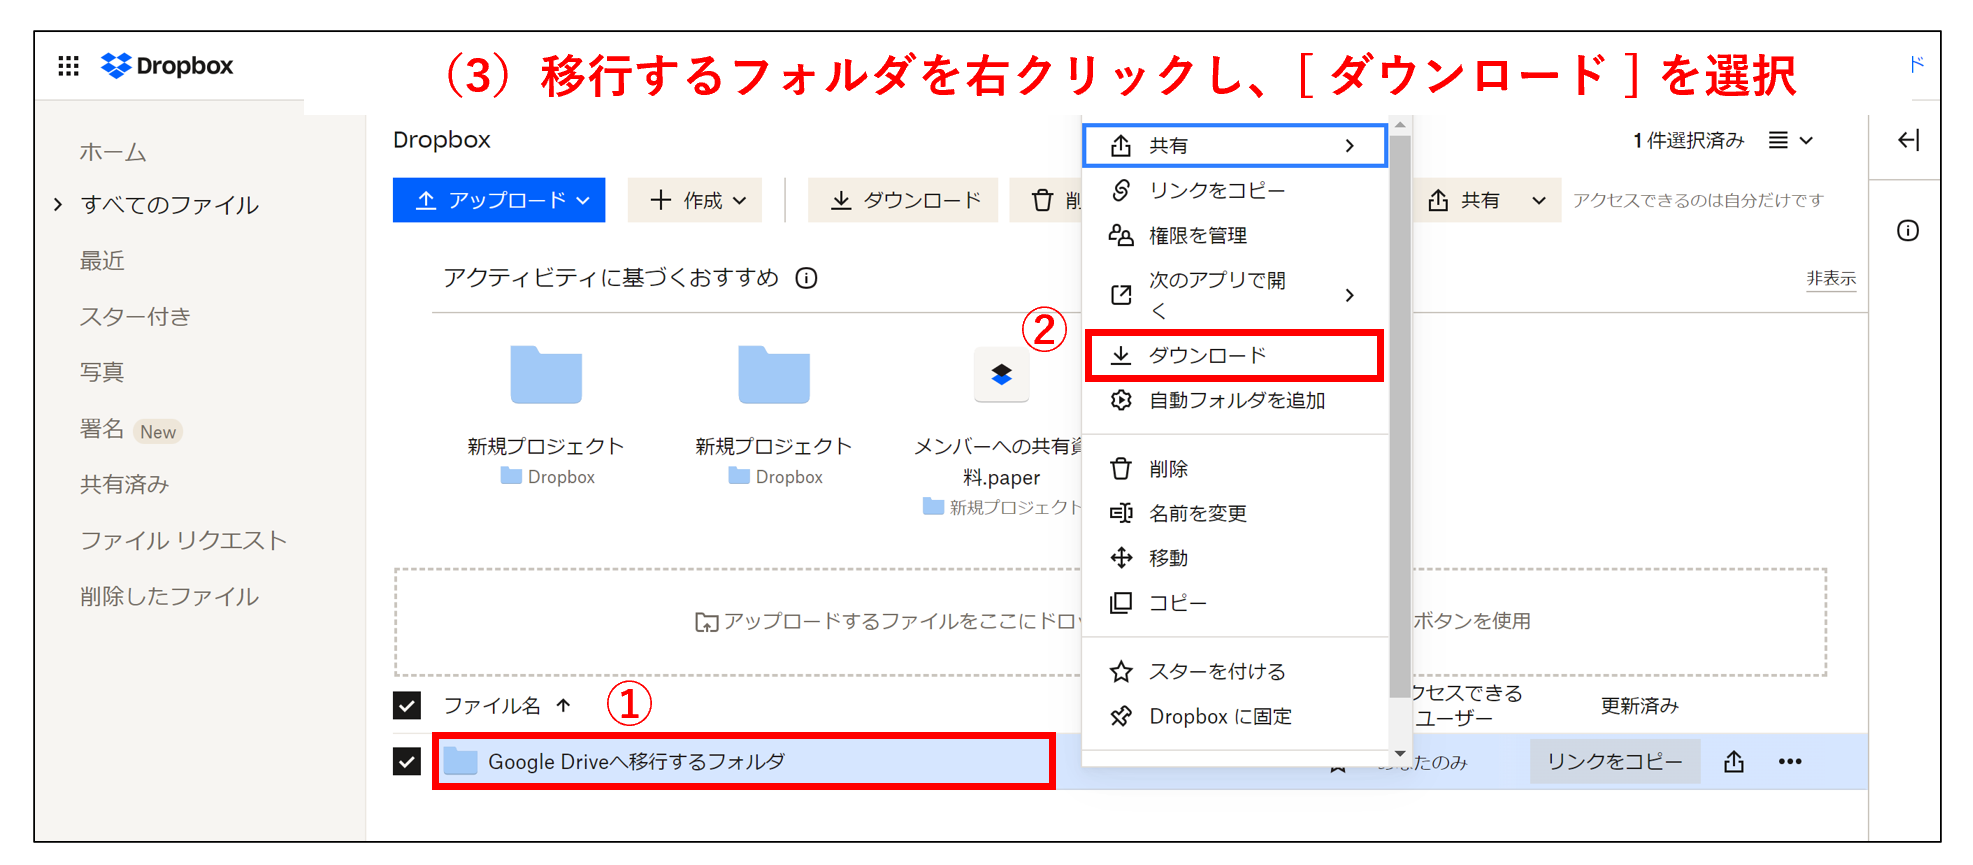
Task: Select 自動フォルダを追加 menu item
Action: point(1235,400)
